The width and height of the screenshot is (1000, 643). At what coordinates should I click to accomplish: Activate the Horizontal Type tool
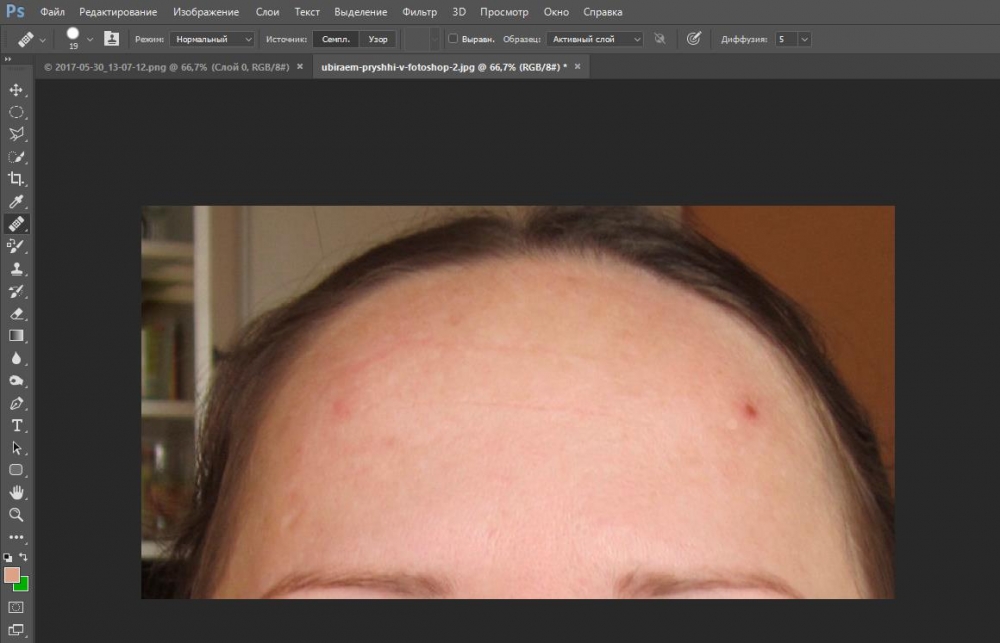[16, 426]
